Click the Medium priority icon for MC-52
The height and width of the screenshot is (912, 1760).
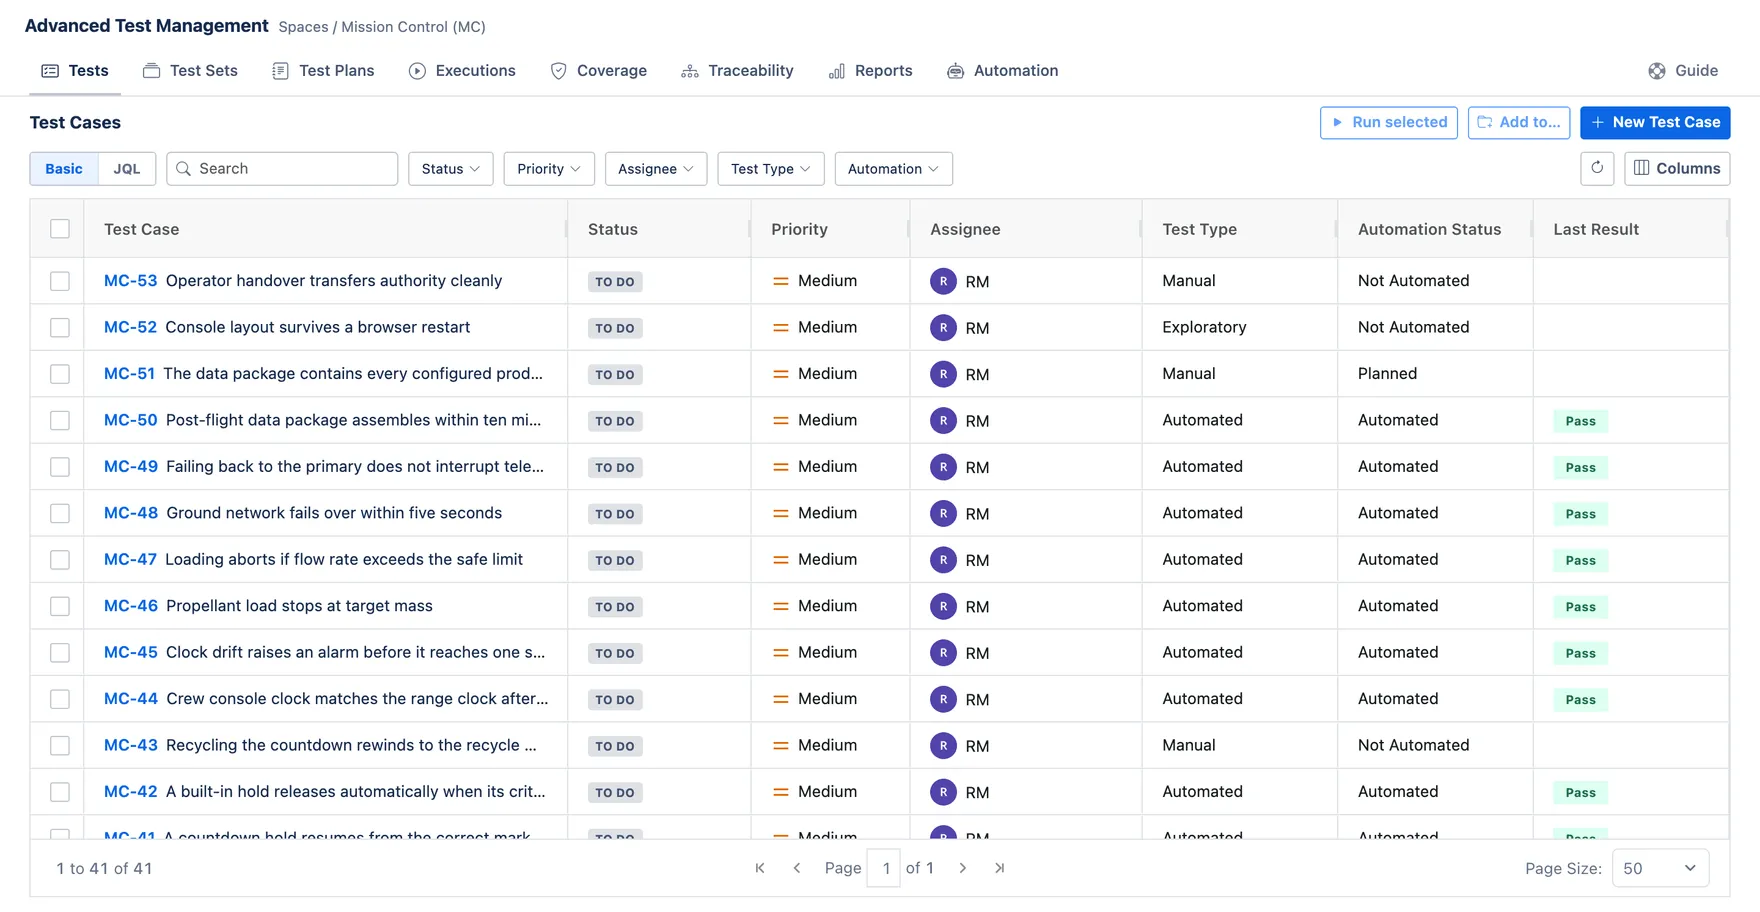click(781, 328)
